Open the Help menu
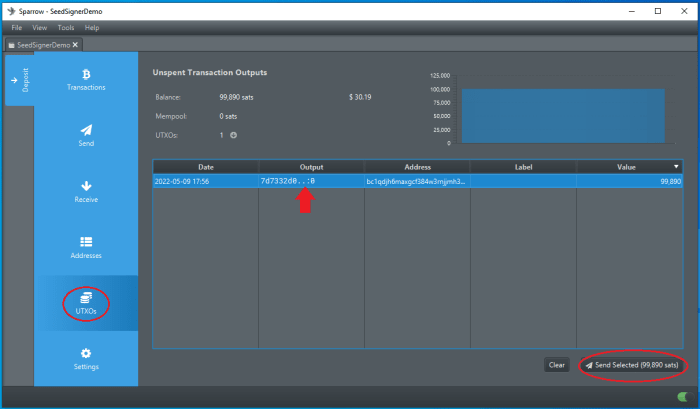700x409 pixels. point(92,28)
